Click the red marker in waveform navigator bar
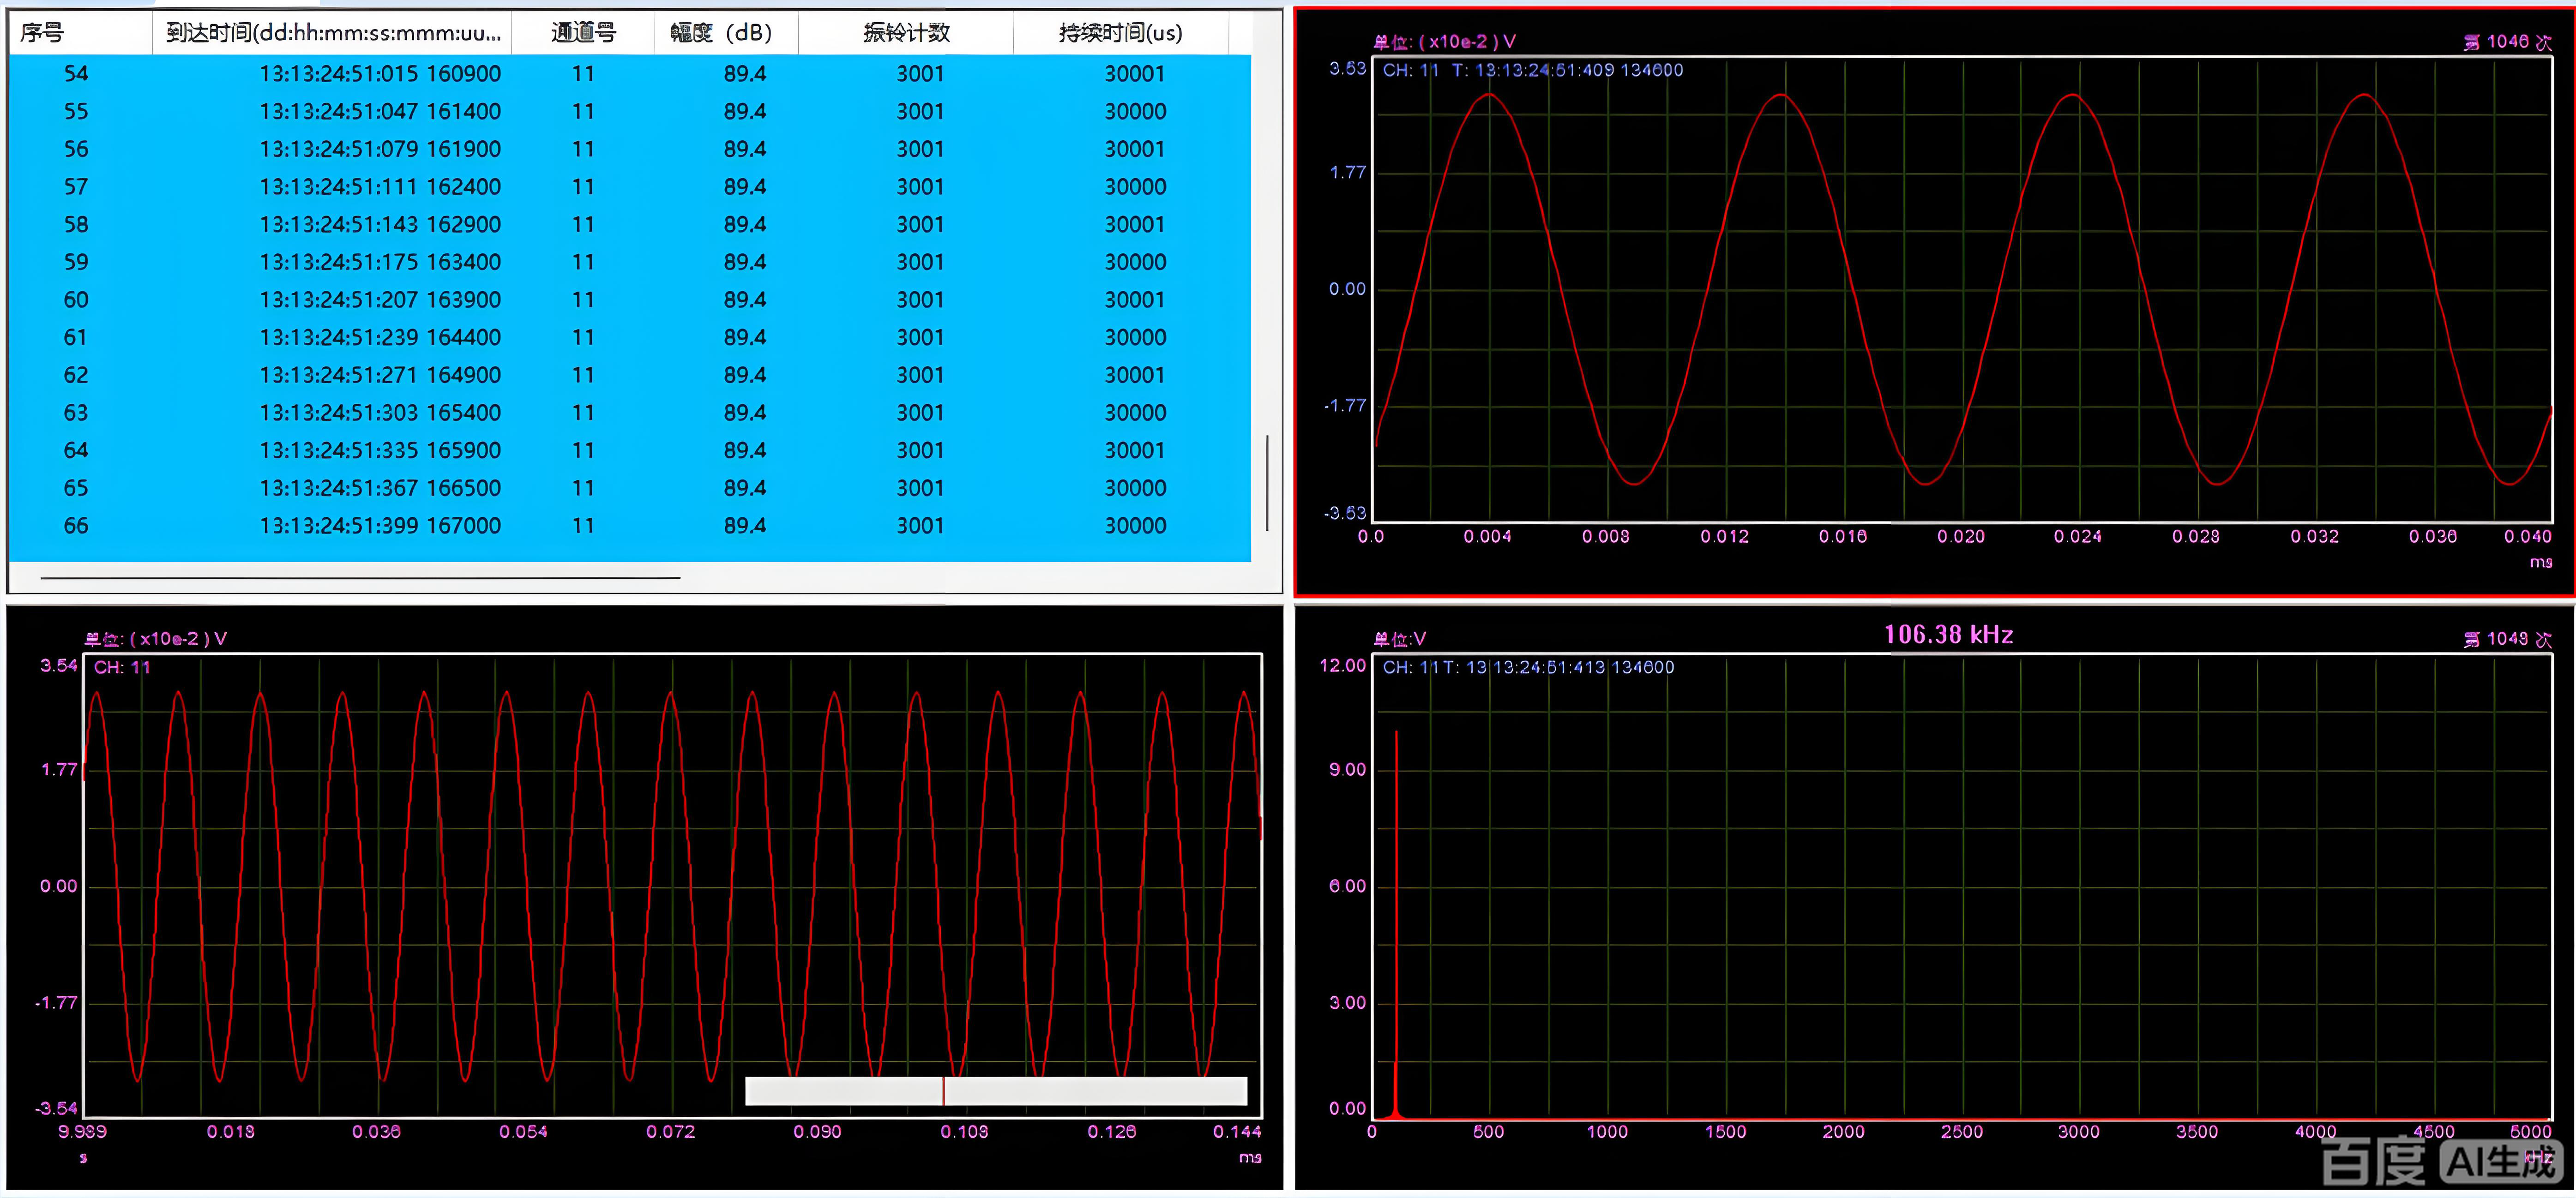The width and height of the screenshot is (2576, 1198). click(x=943, y=1091)
